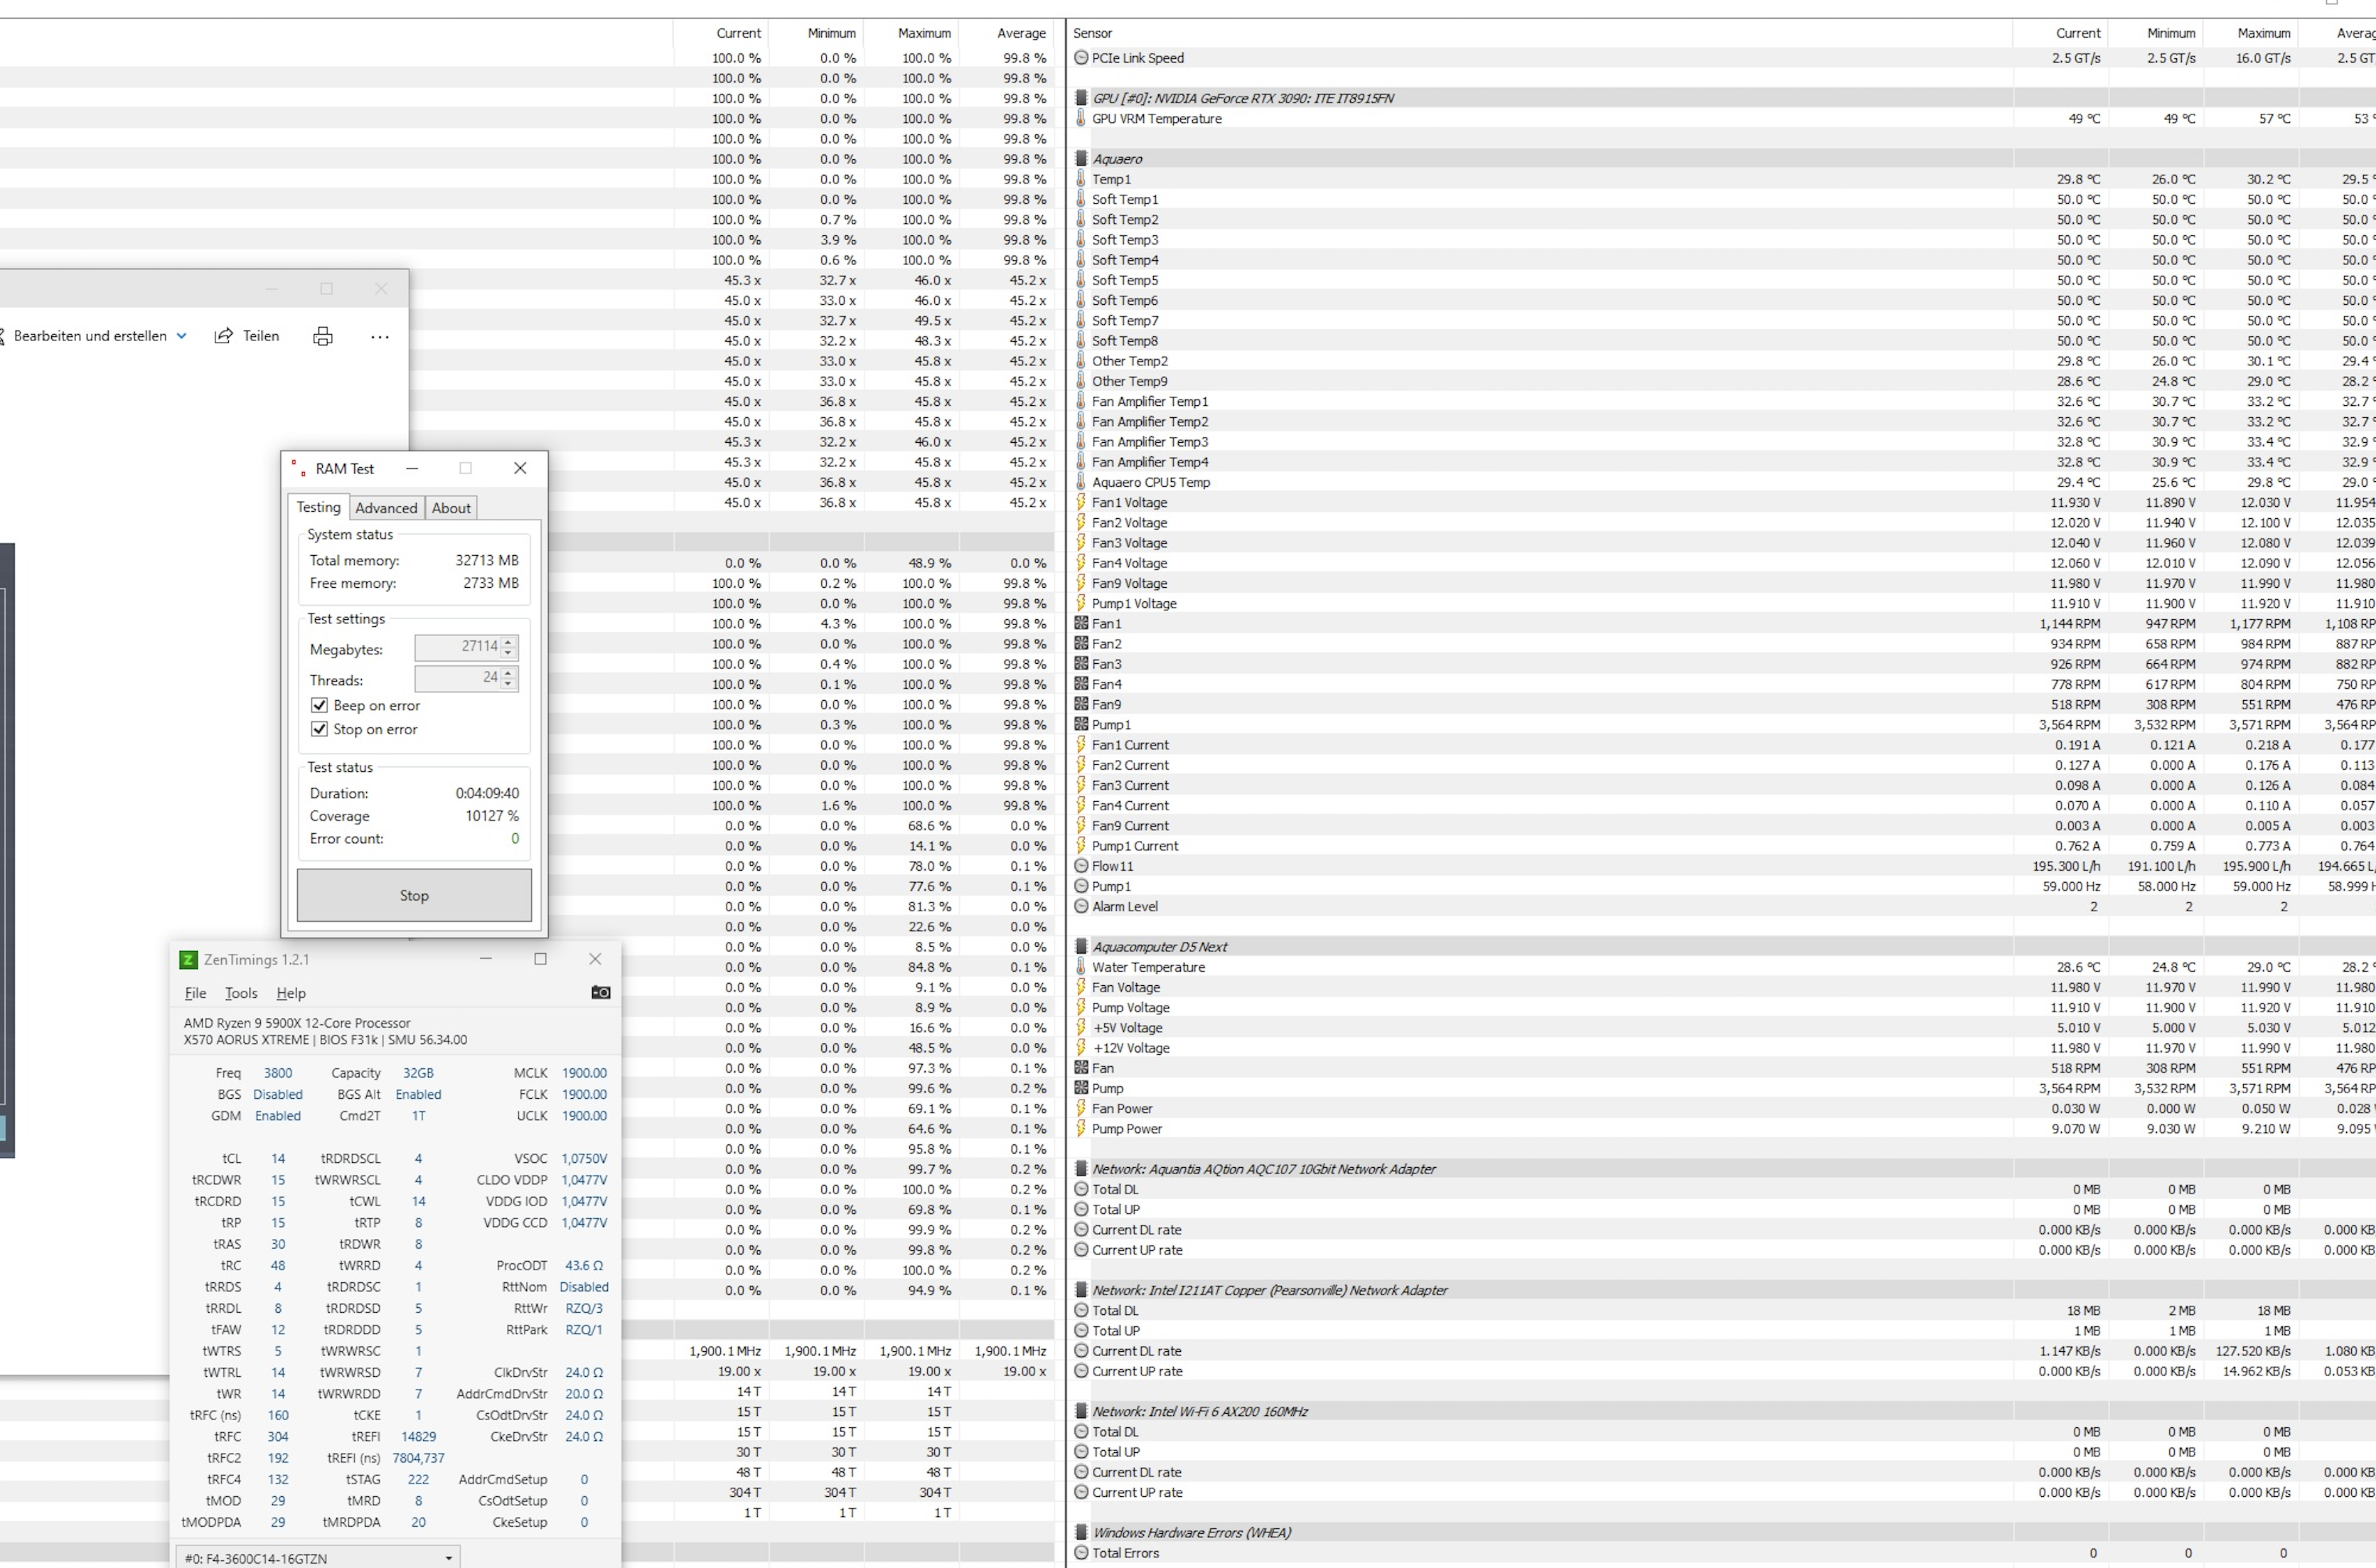Select the Aquaero CPU5 Temp row
2376x1568 pixels.
click(1720, 482)
